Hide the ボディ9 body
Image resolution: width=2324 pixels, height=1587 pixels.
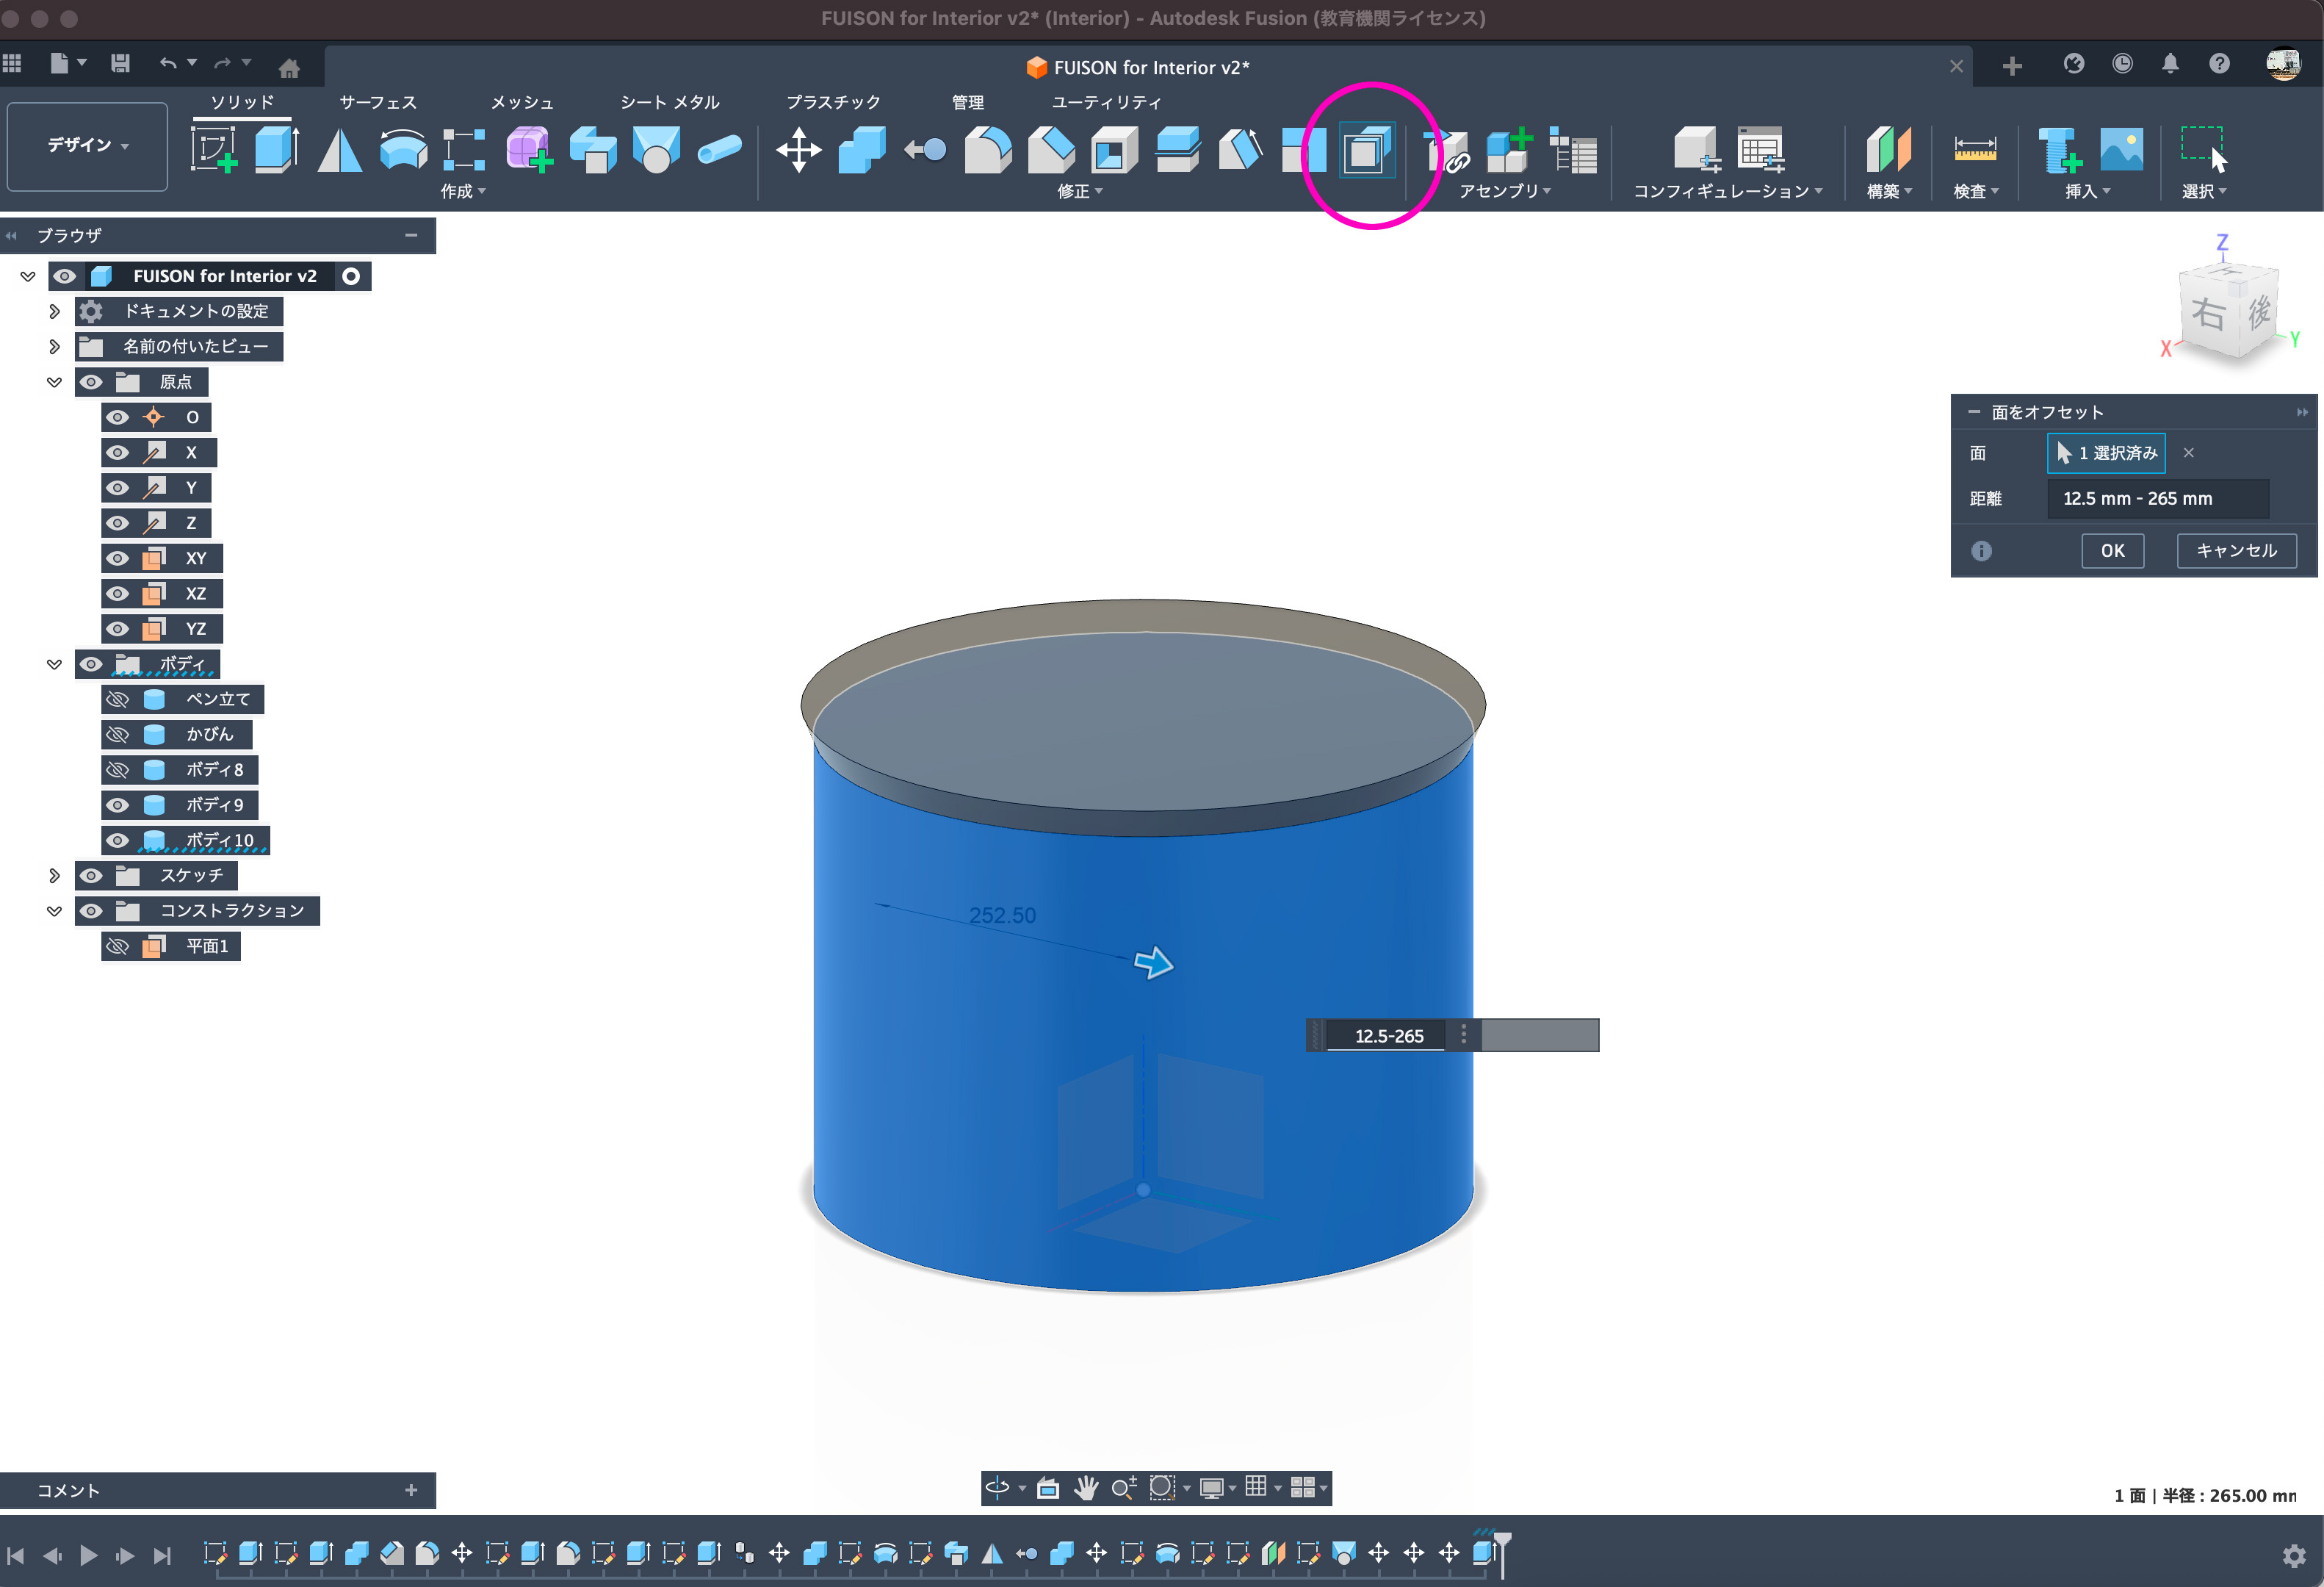[118, 805]
